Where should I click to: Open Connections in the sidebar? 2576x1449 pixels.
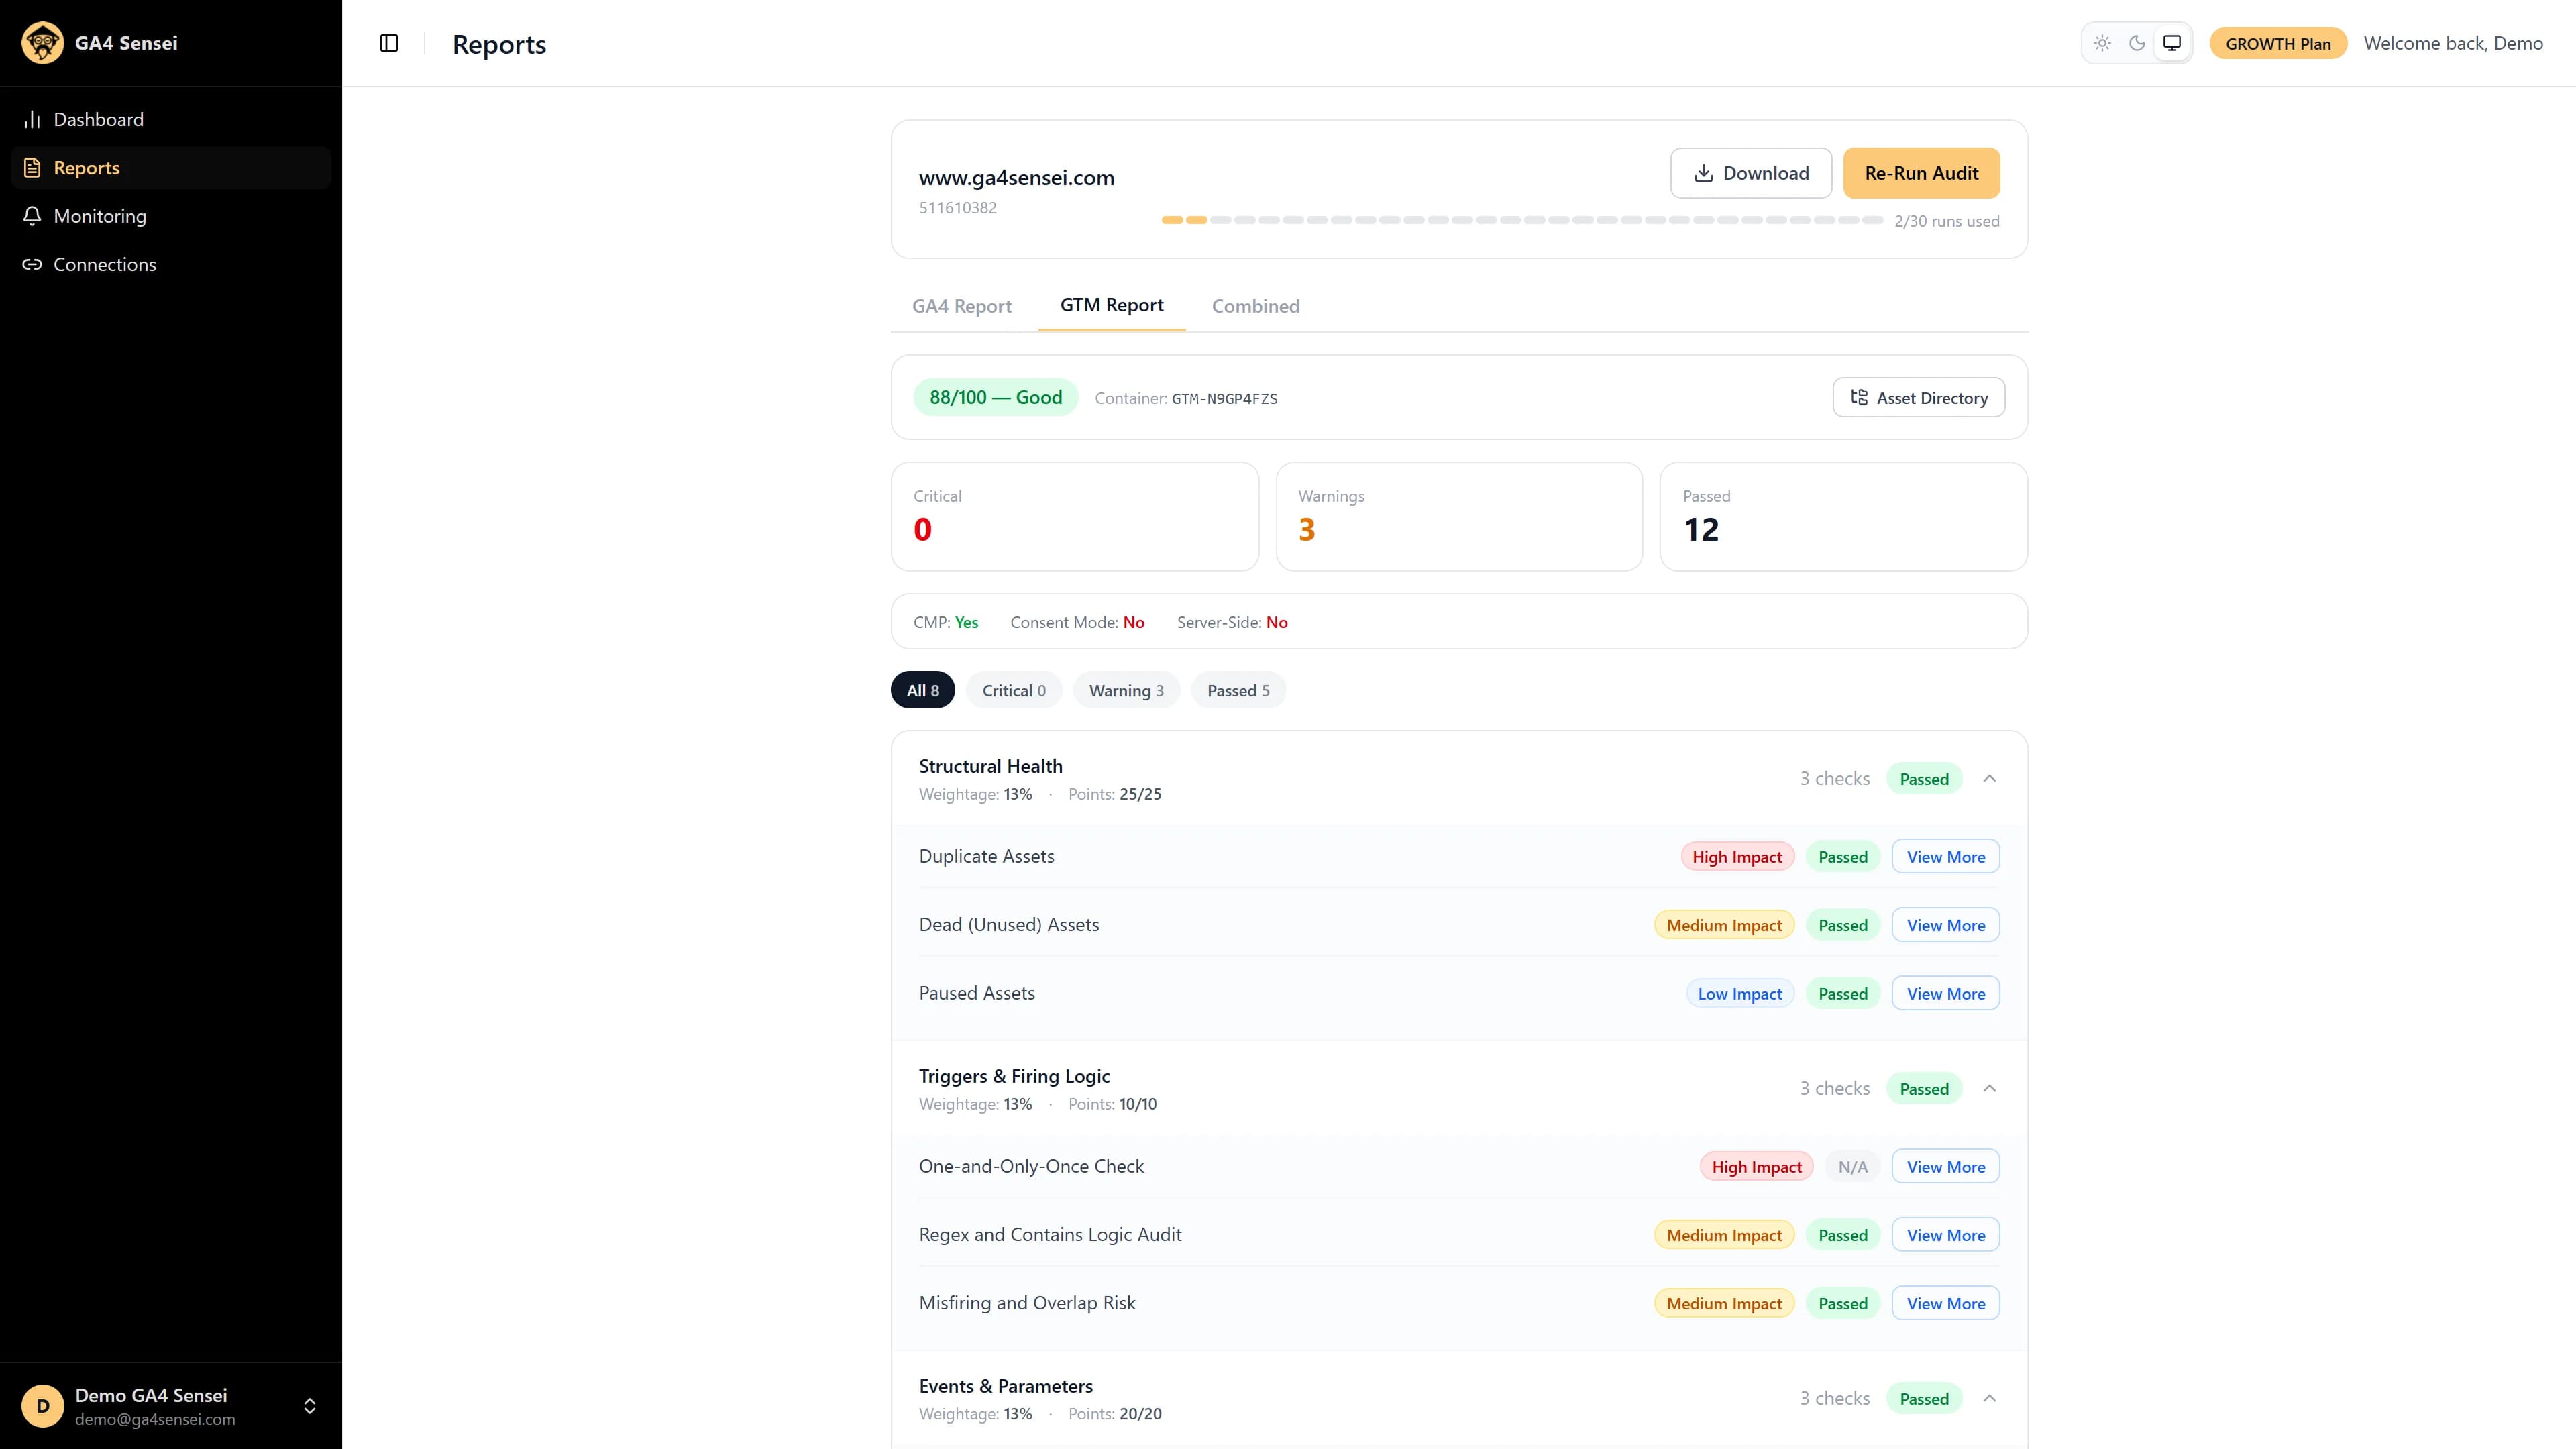coord(171,264)
